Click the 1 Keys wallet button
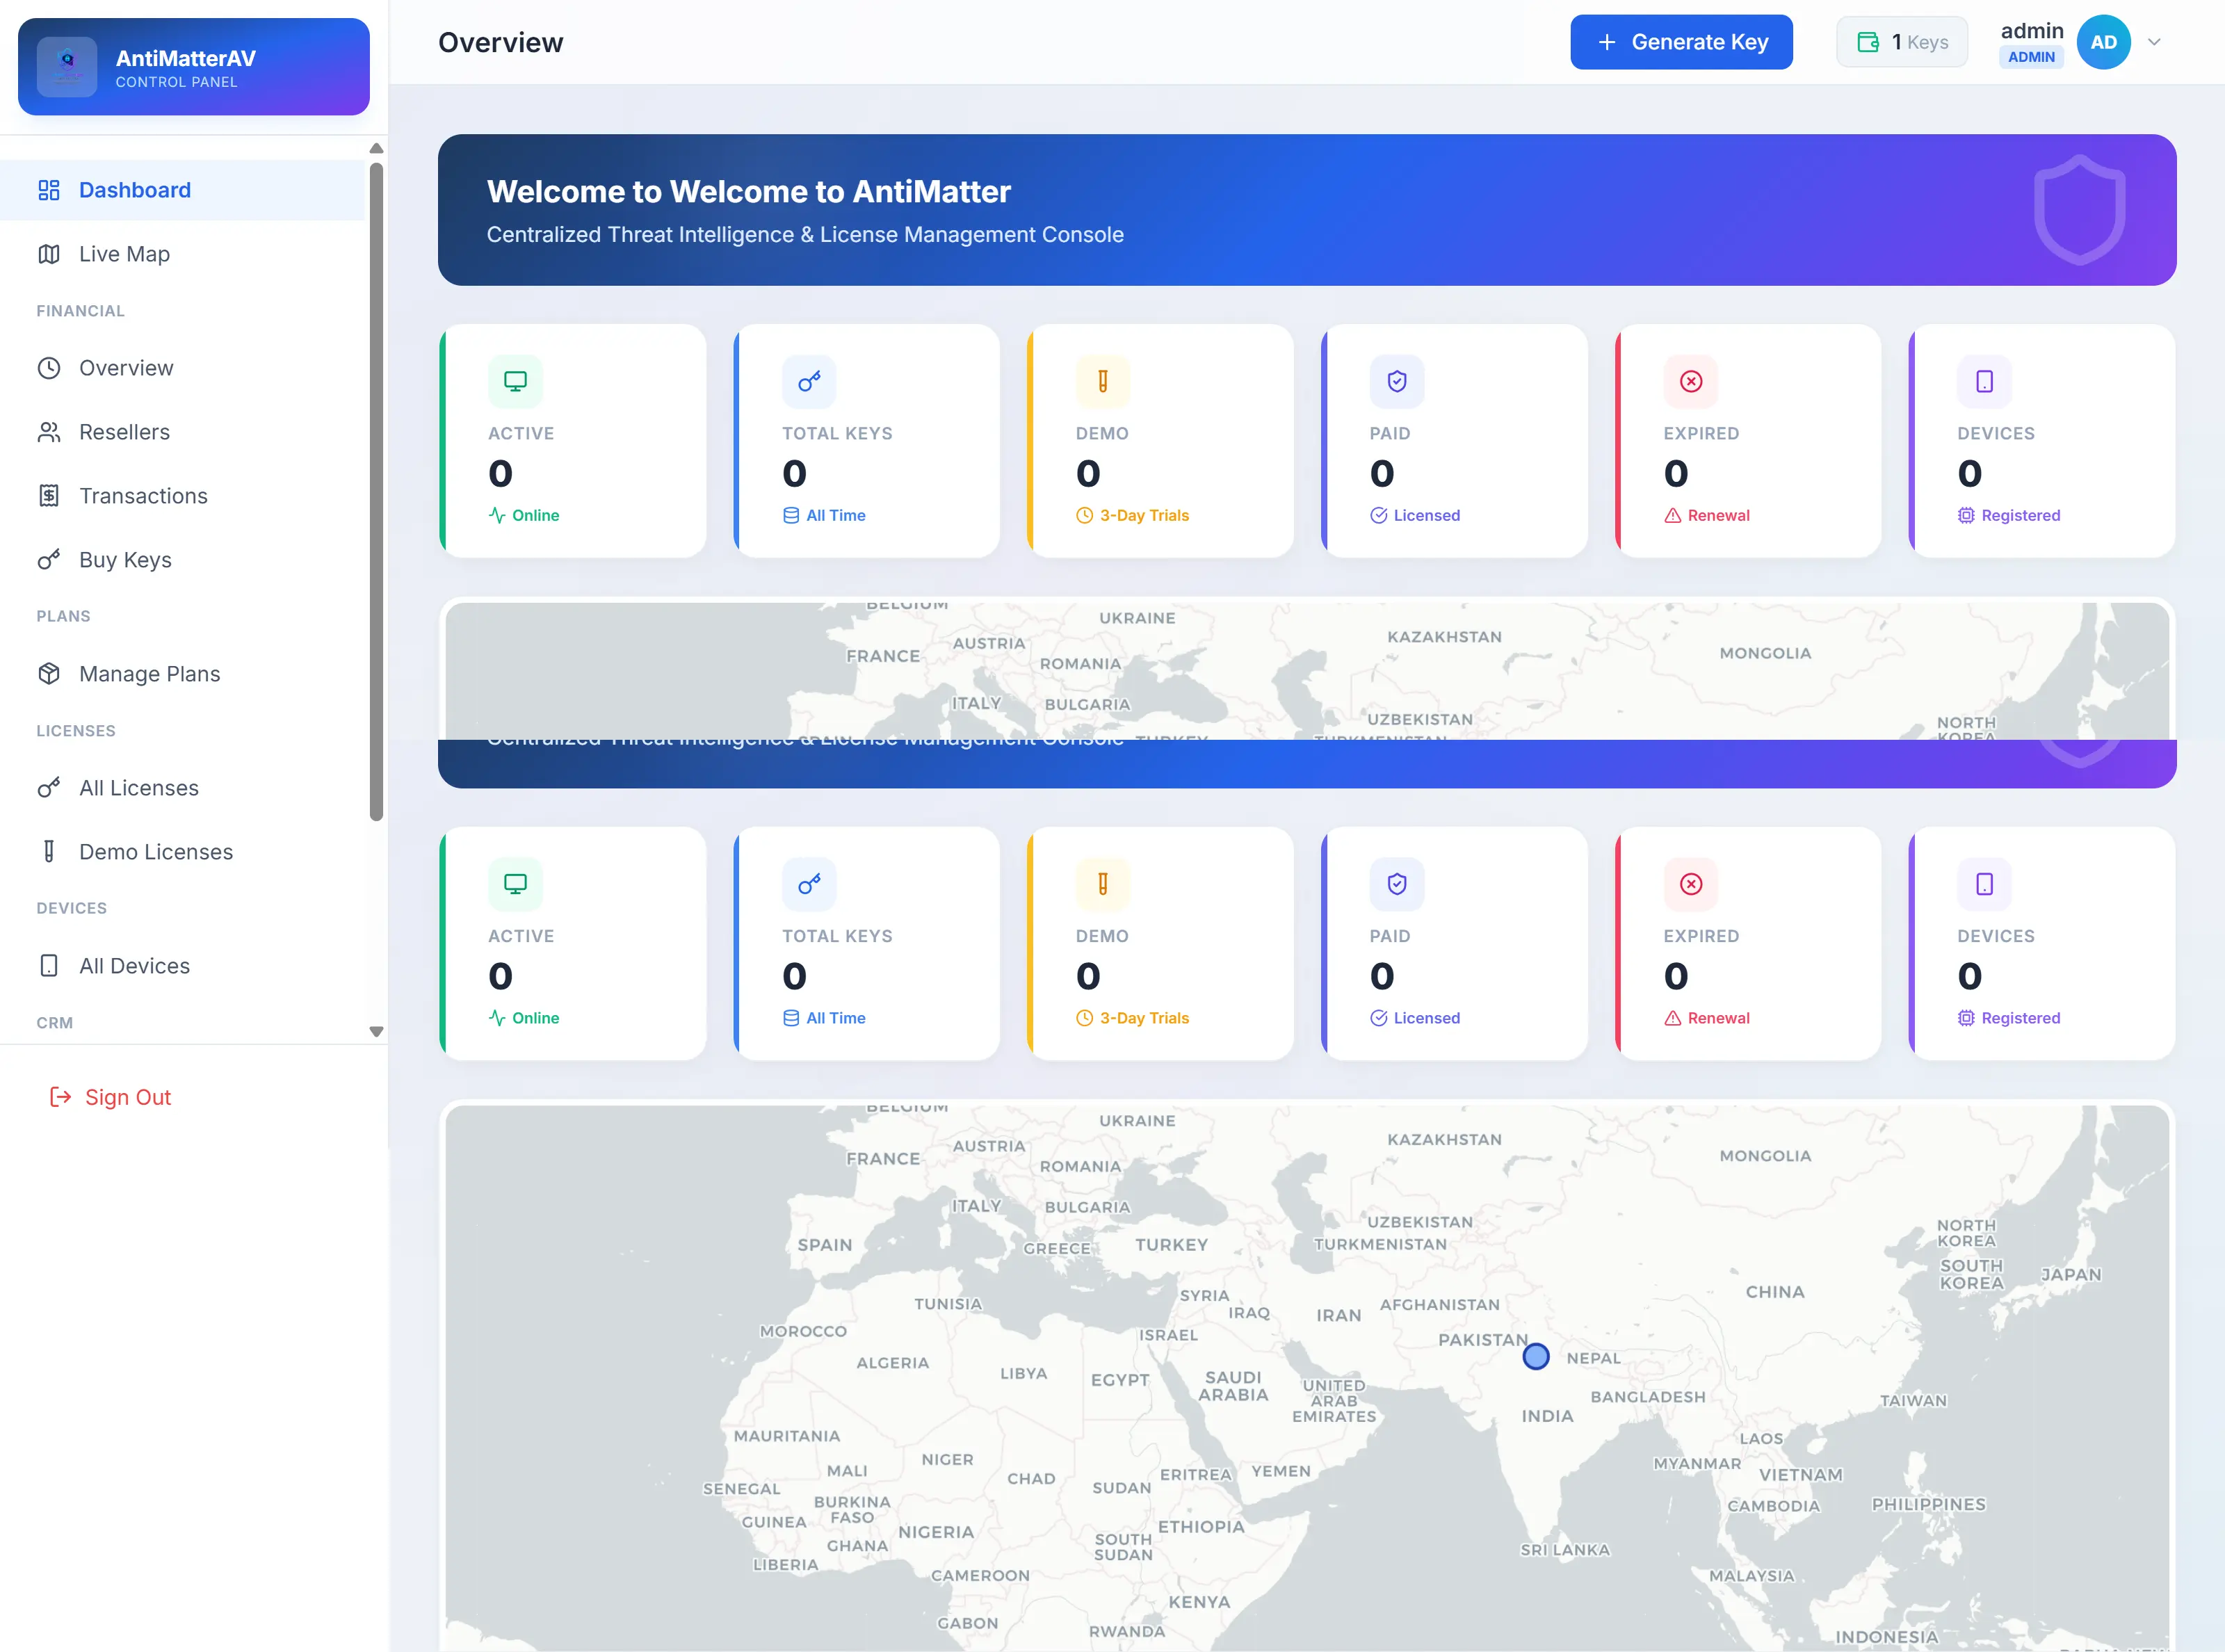This screenshot has height=1652, width=2225. coord(1901,41)
